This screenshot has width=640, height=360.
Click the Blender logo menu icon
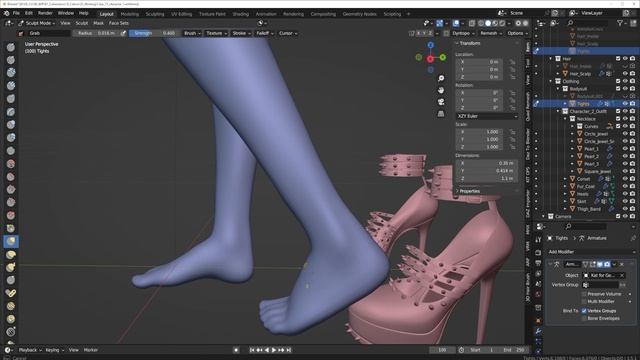click(7, 13)
